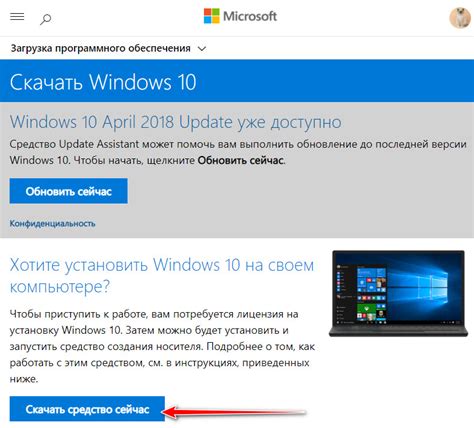Viewport: 474px width, 428px height.
Task: Click the blue Обновить сейчас button
Action: (x=68, y=191)
